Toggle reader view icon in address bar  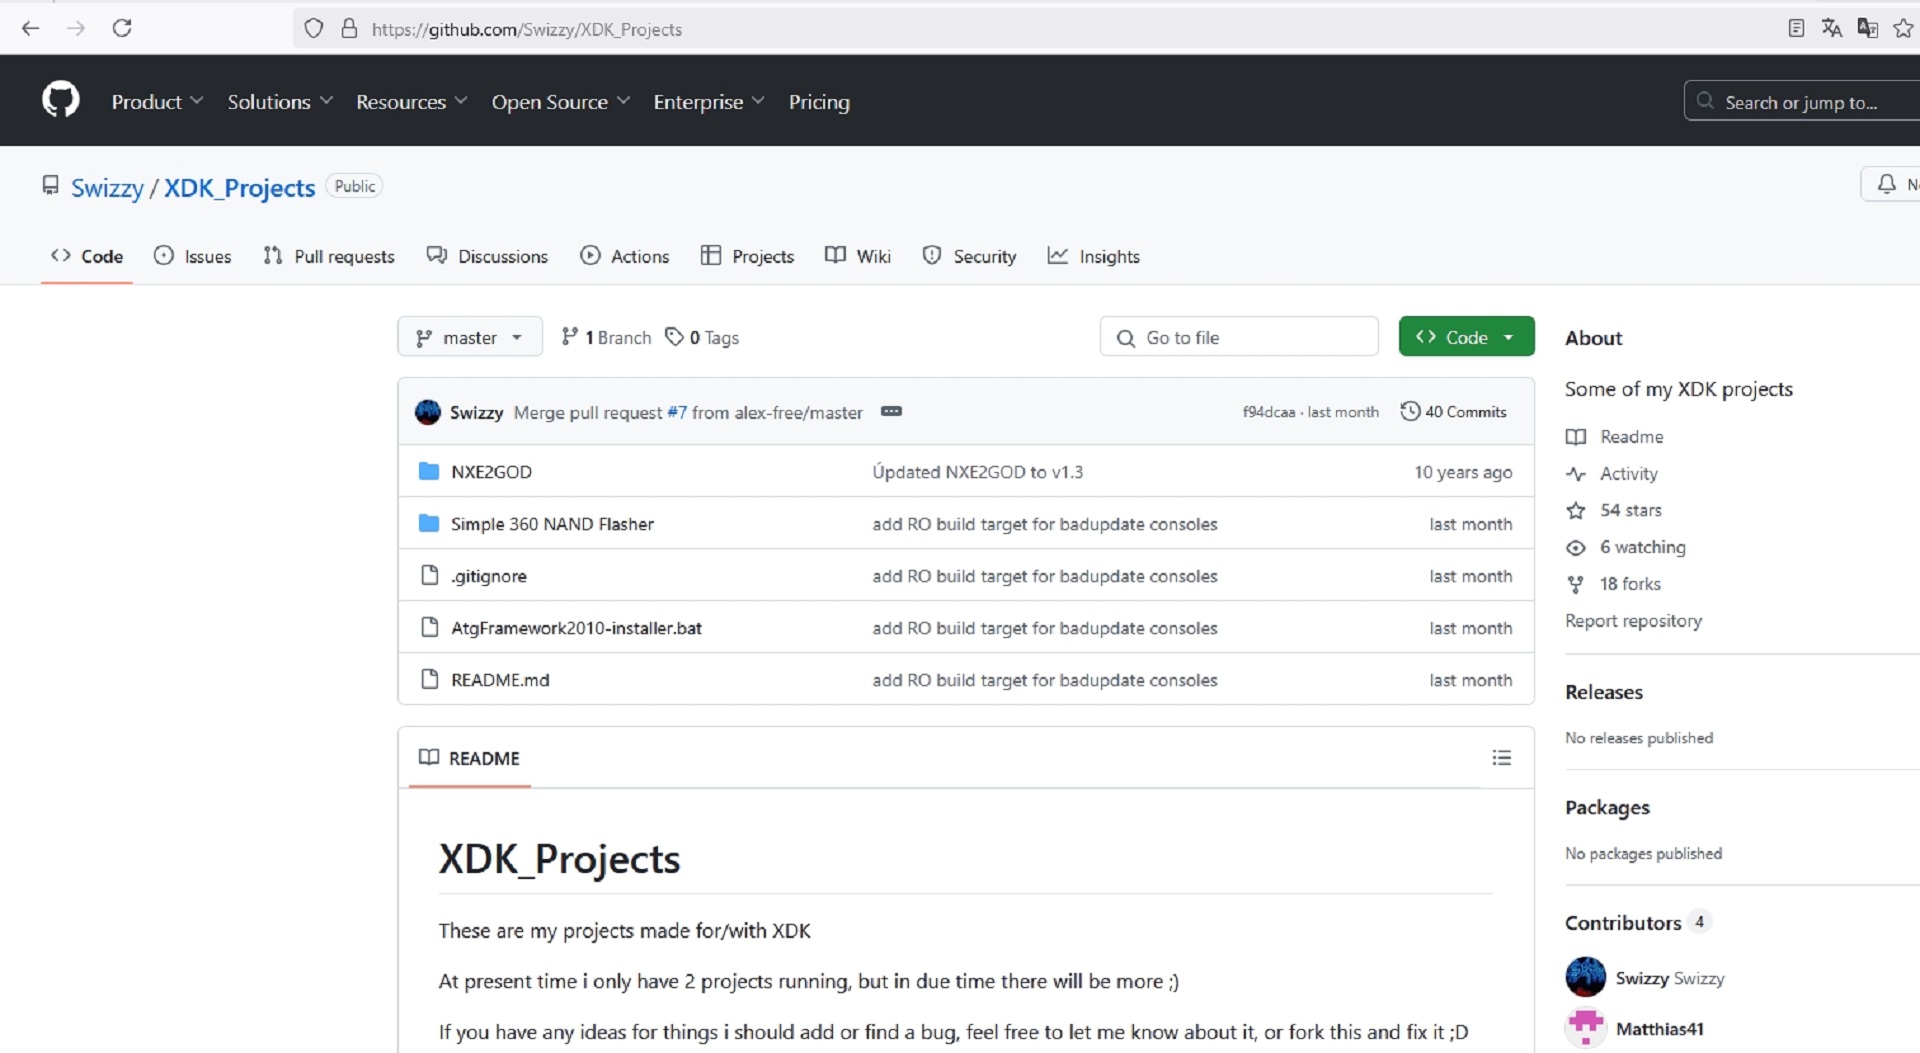pyautogui.click(x=1796, y=28)
